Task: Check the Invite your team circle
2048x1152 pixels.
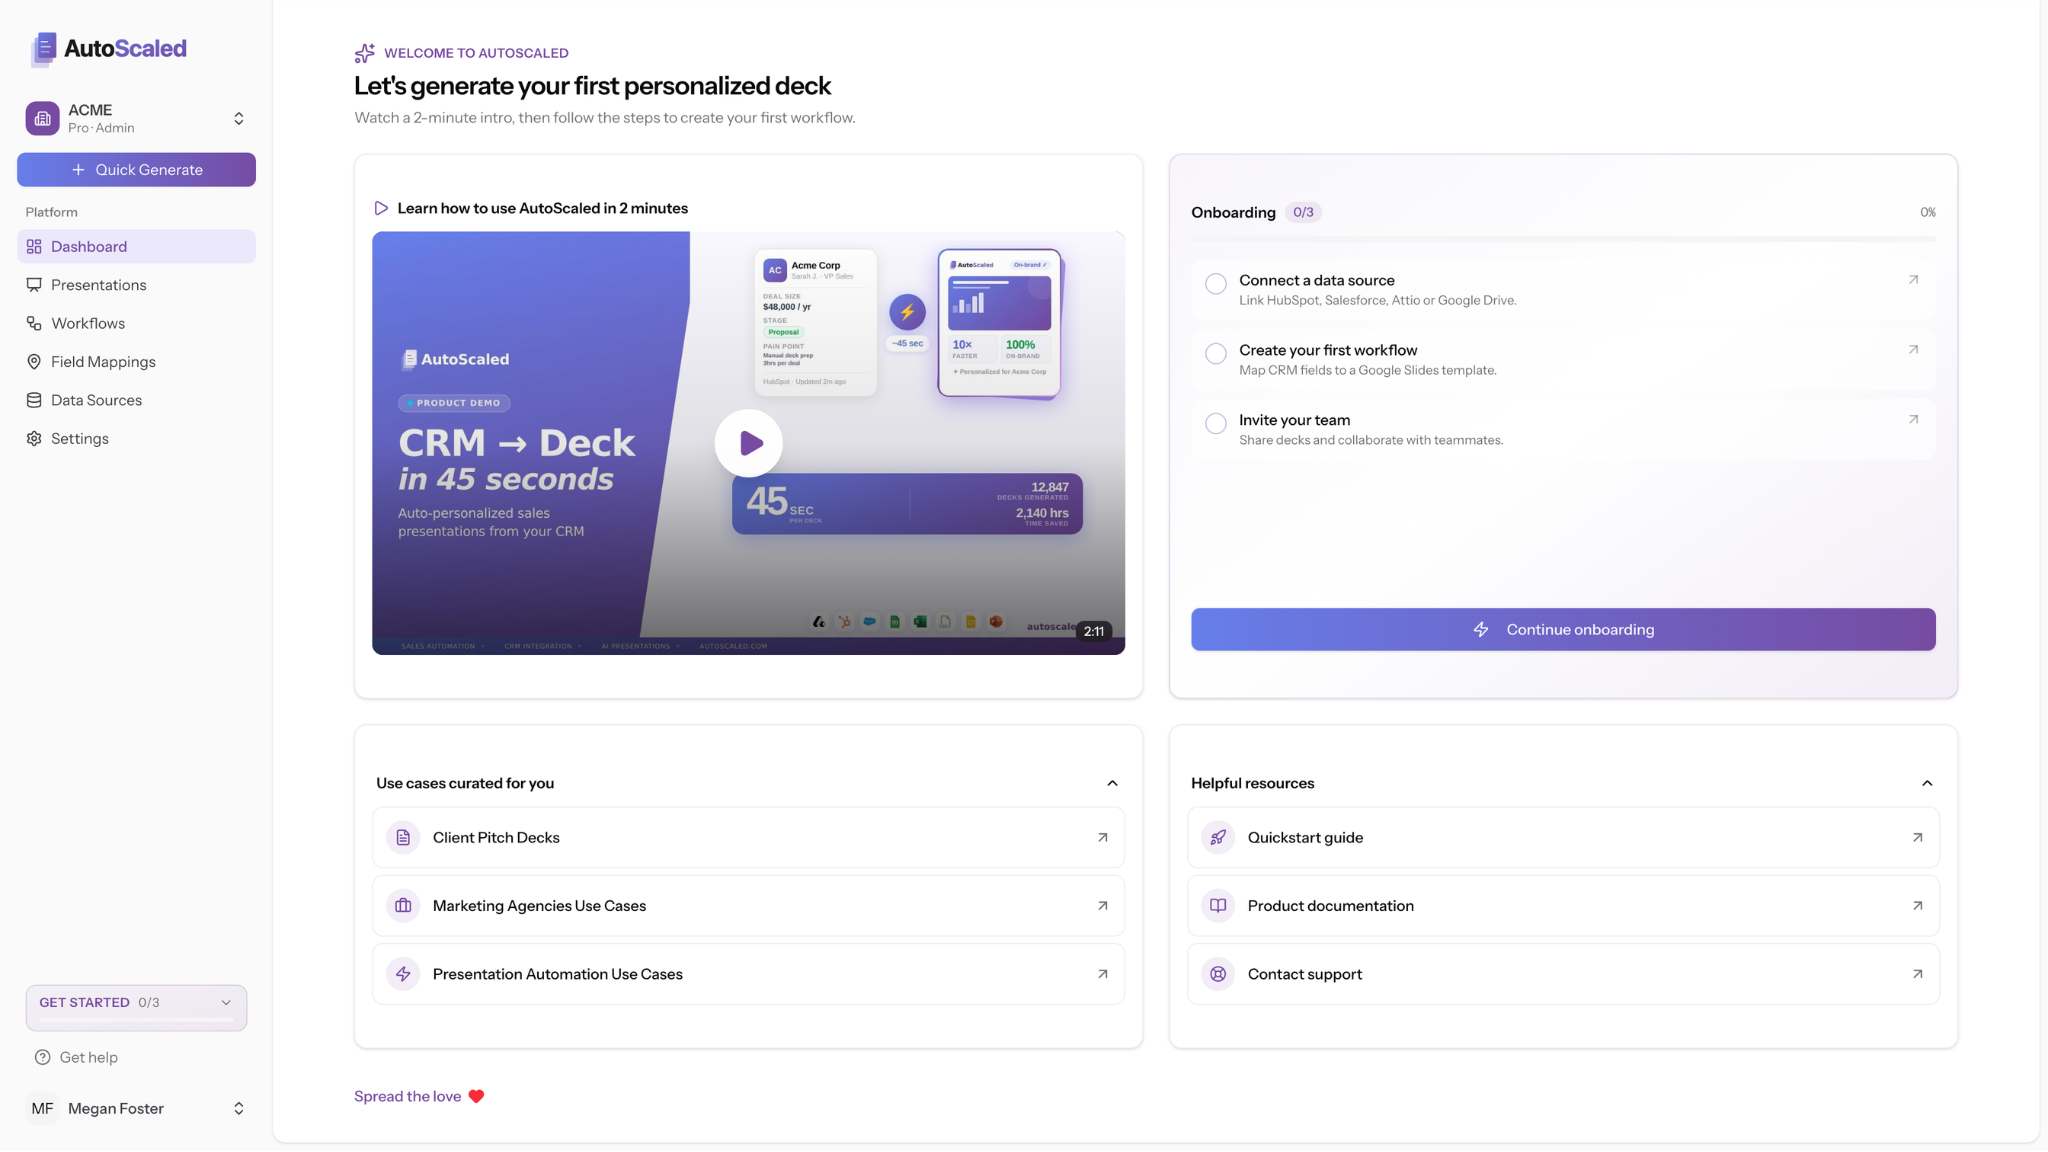Action: [x=1215, y=423]
